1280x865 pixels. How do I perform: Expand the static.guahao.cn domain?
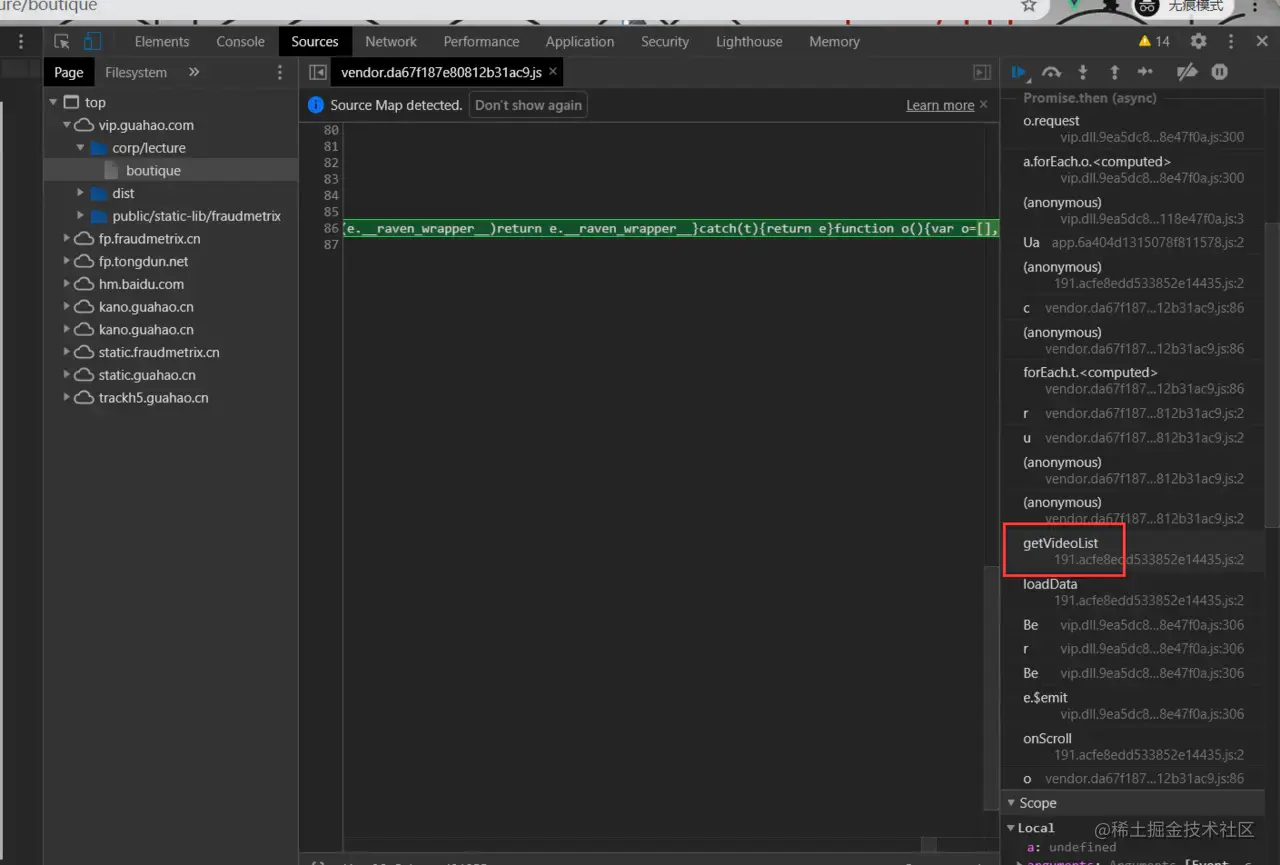67,375
